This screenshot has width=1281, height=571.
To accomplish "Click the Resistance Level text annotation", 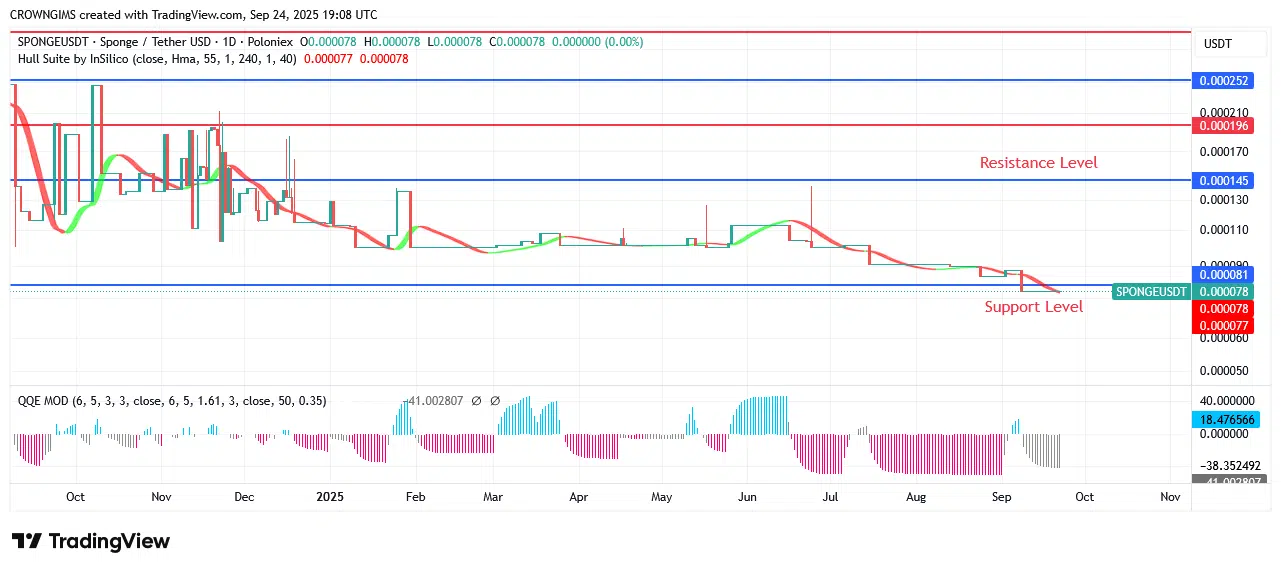I will 1038,163.
